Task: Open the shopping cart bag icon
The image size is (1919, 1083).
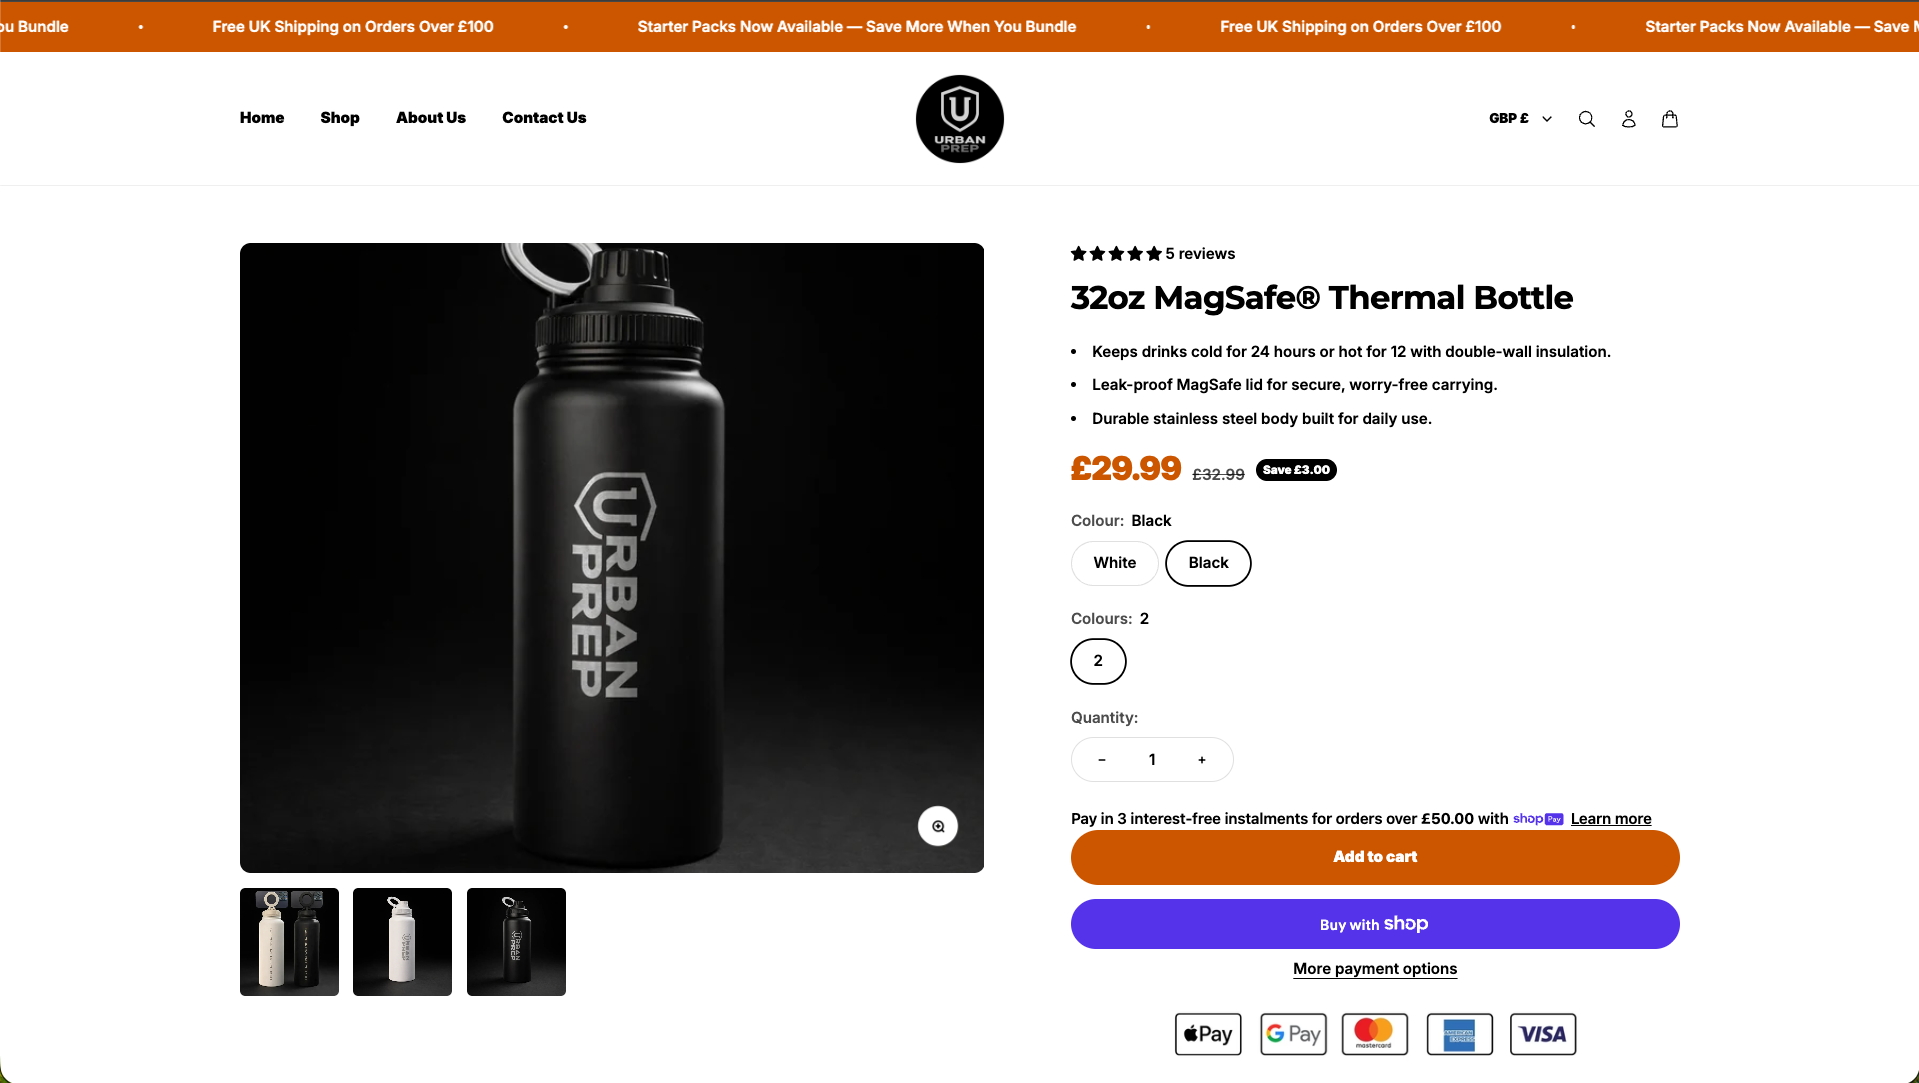Action: (1669, 119)
